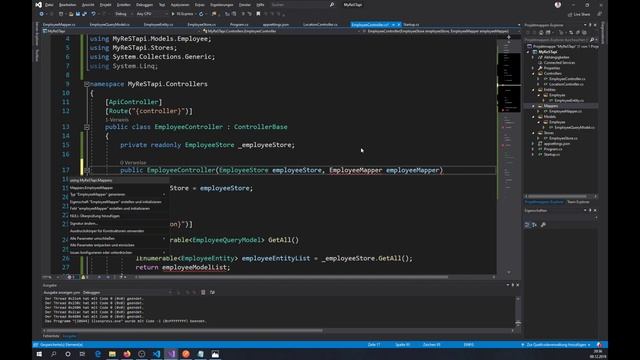Screen dimensions: 640x360
Task: Select MyReSTapi project in Solution Explorer
Action: [547, 52]
